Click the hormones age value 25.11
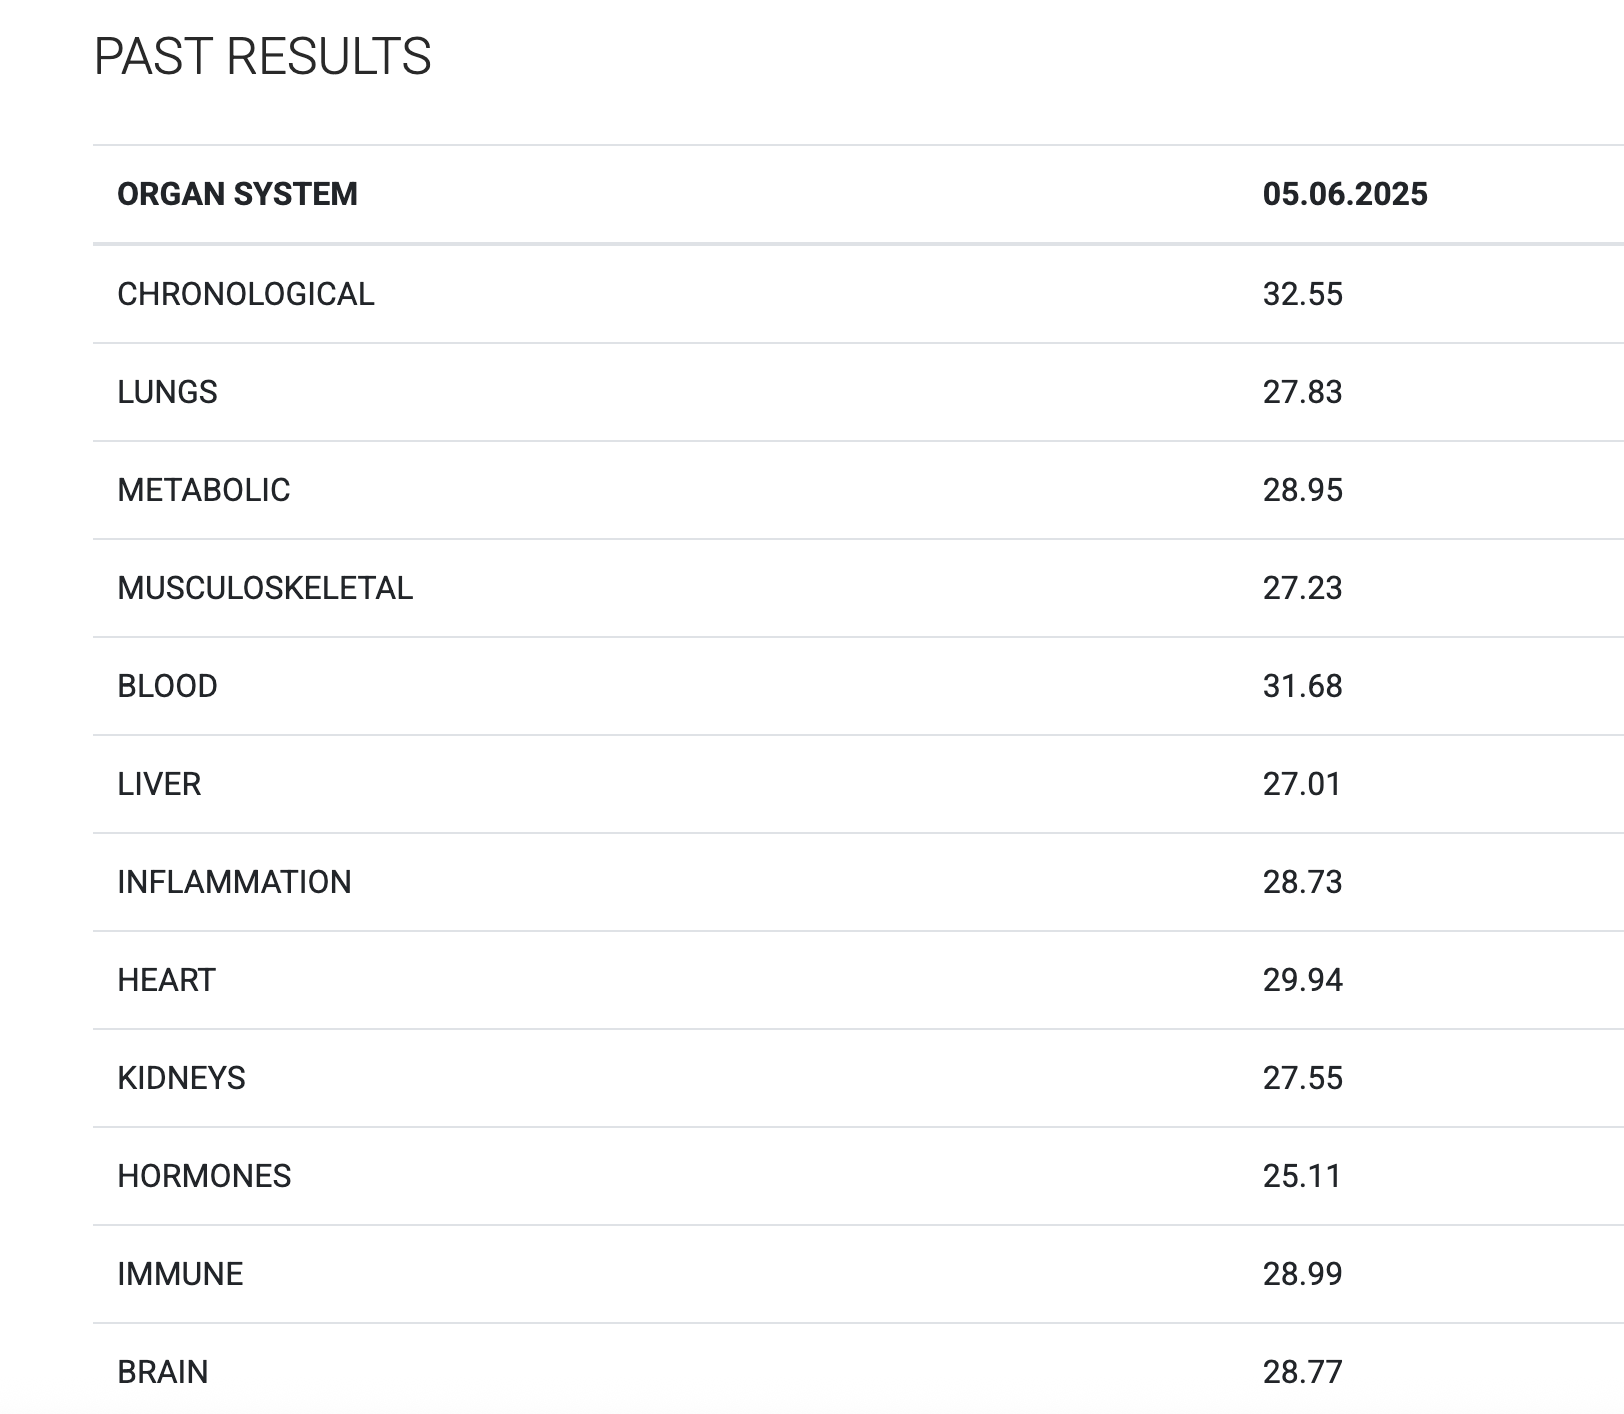This screenshot has height=1414, width=1624. click(x=1301, y=1176)
